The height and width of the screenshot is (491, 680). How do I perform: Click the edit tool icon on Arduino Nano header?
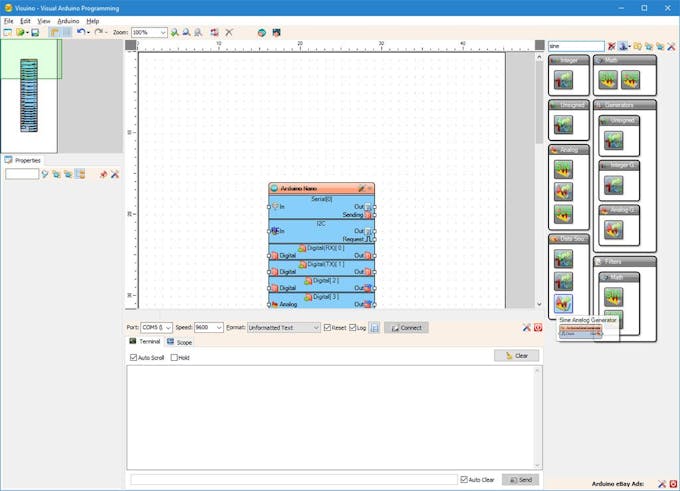point(362,188)
